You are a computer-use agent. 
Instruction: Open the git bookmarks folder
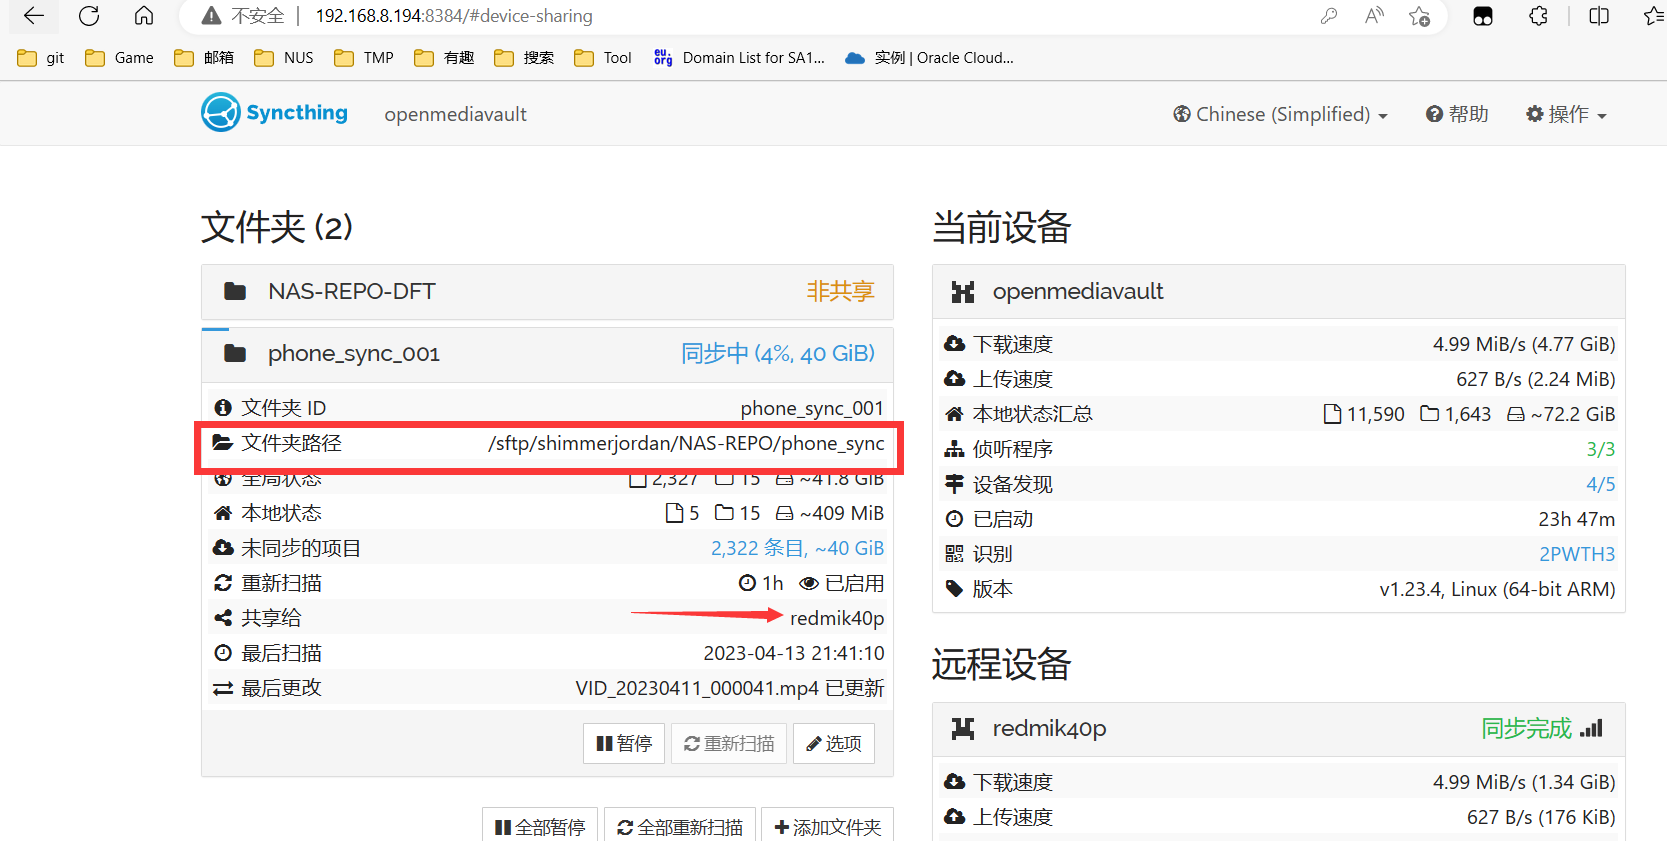pos(41,58)
